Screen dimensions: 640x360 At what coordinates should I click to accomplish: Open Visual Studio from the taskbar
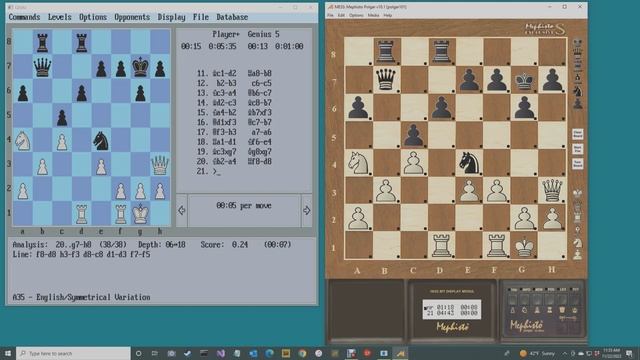pyautogui.click(x=221, y=353)
